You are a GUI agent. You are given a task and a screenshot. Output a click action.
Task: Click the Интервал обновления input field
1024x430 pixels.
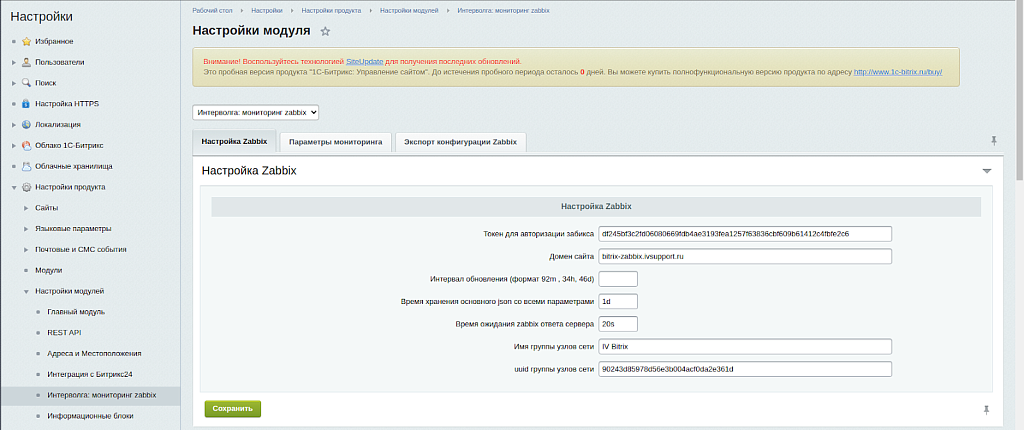(617, 279)
